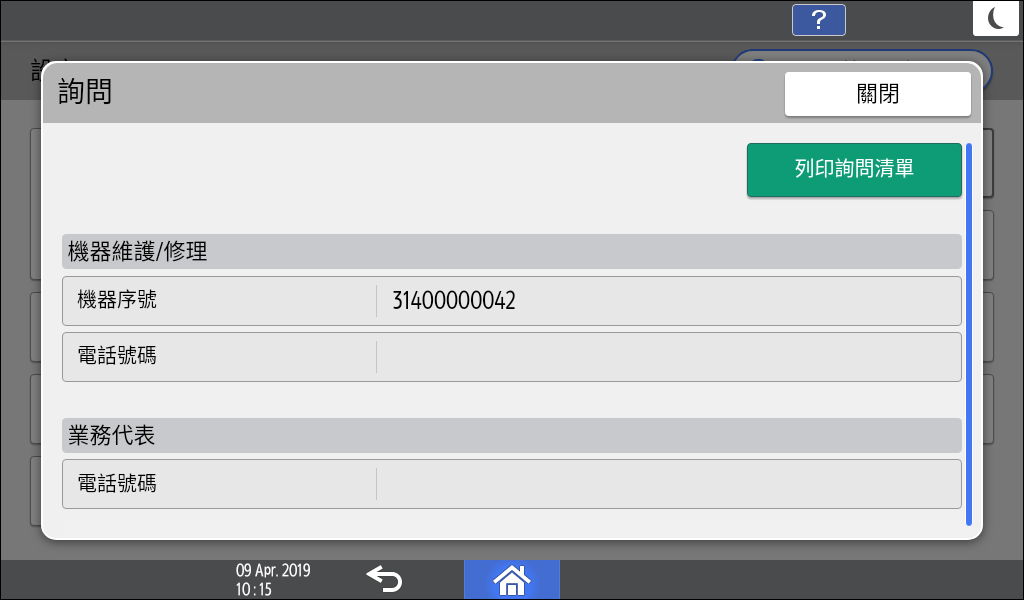Tap the 09 Apr. 2019 date display
Screen dimensions: 1024x600
point(273,571)
